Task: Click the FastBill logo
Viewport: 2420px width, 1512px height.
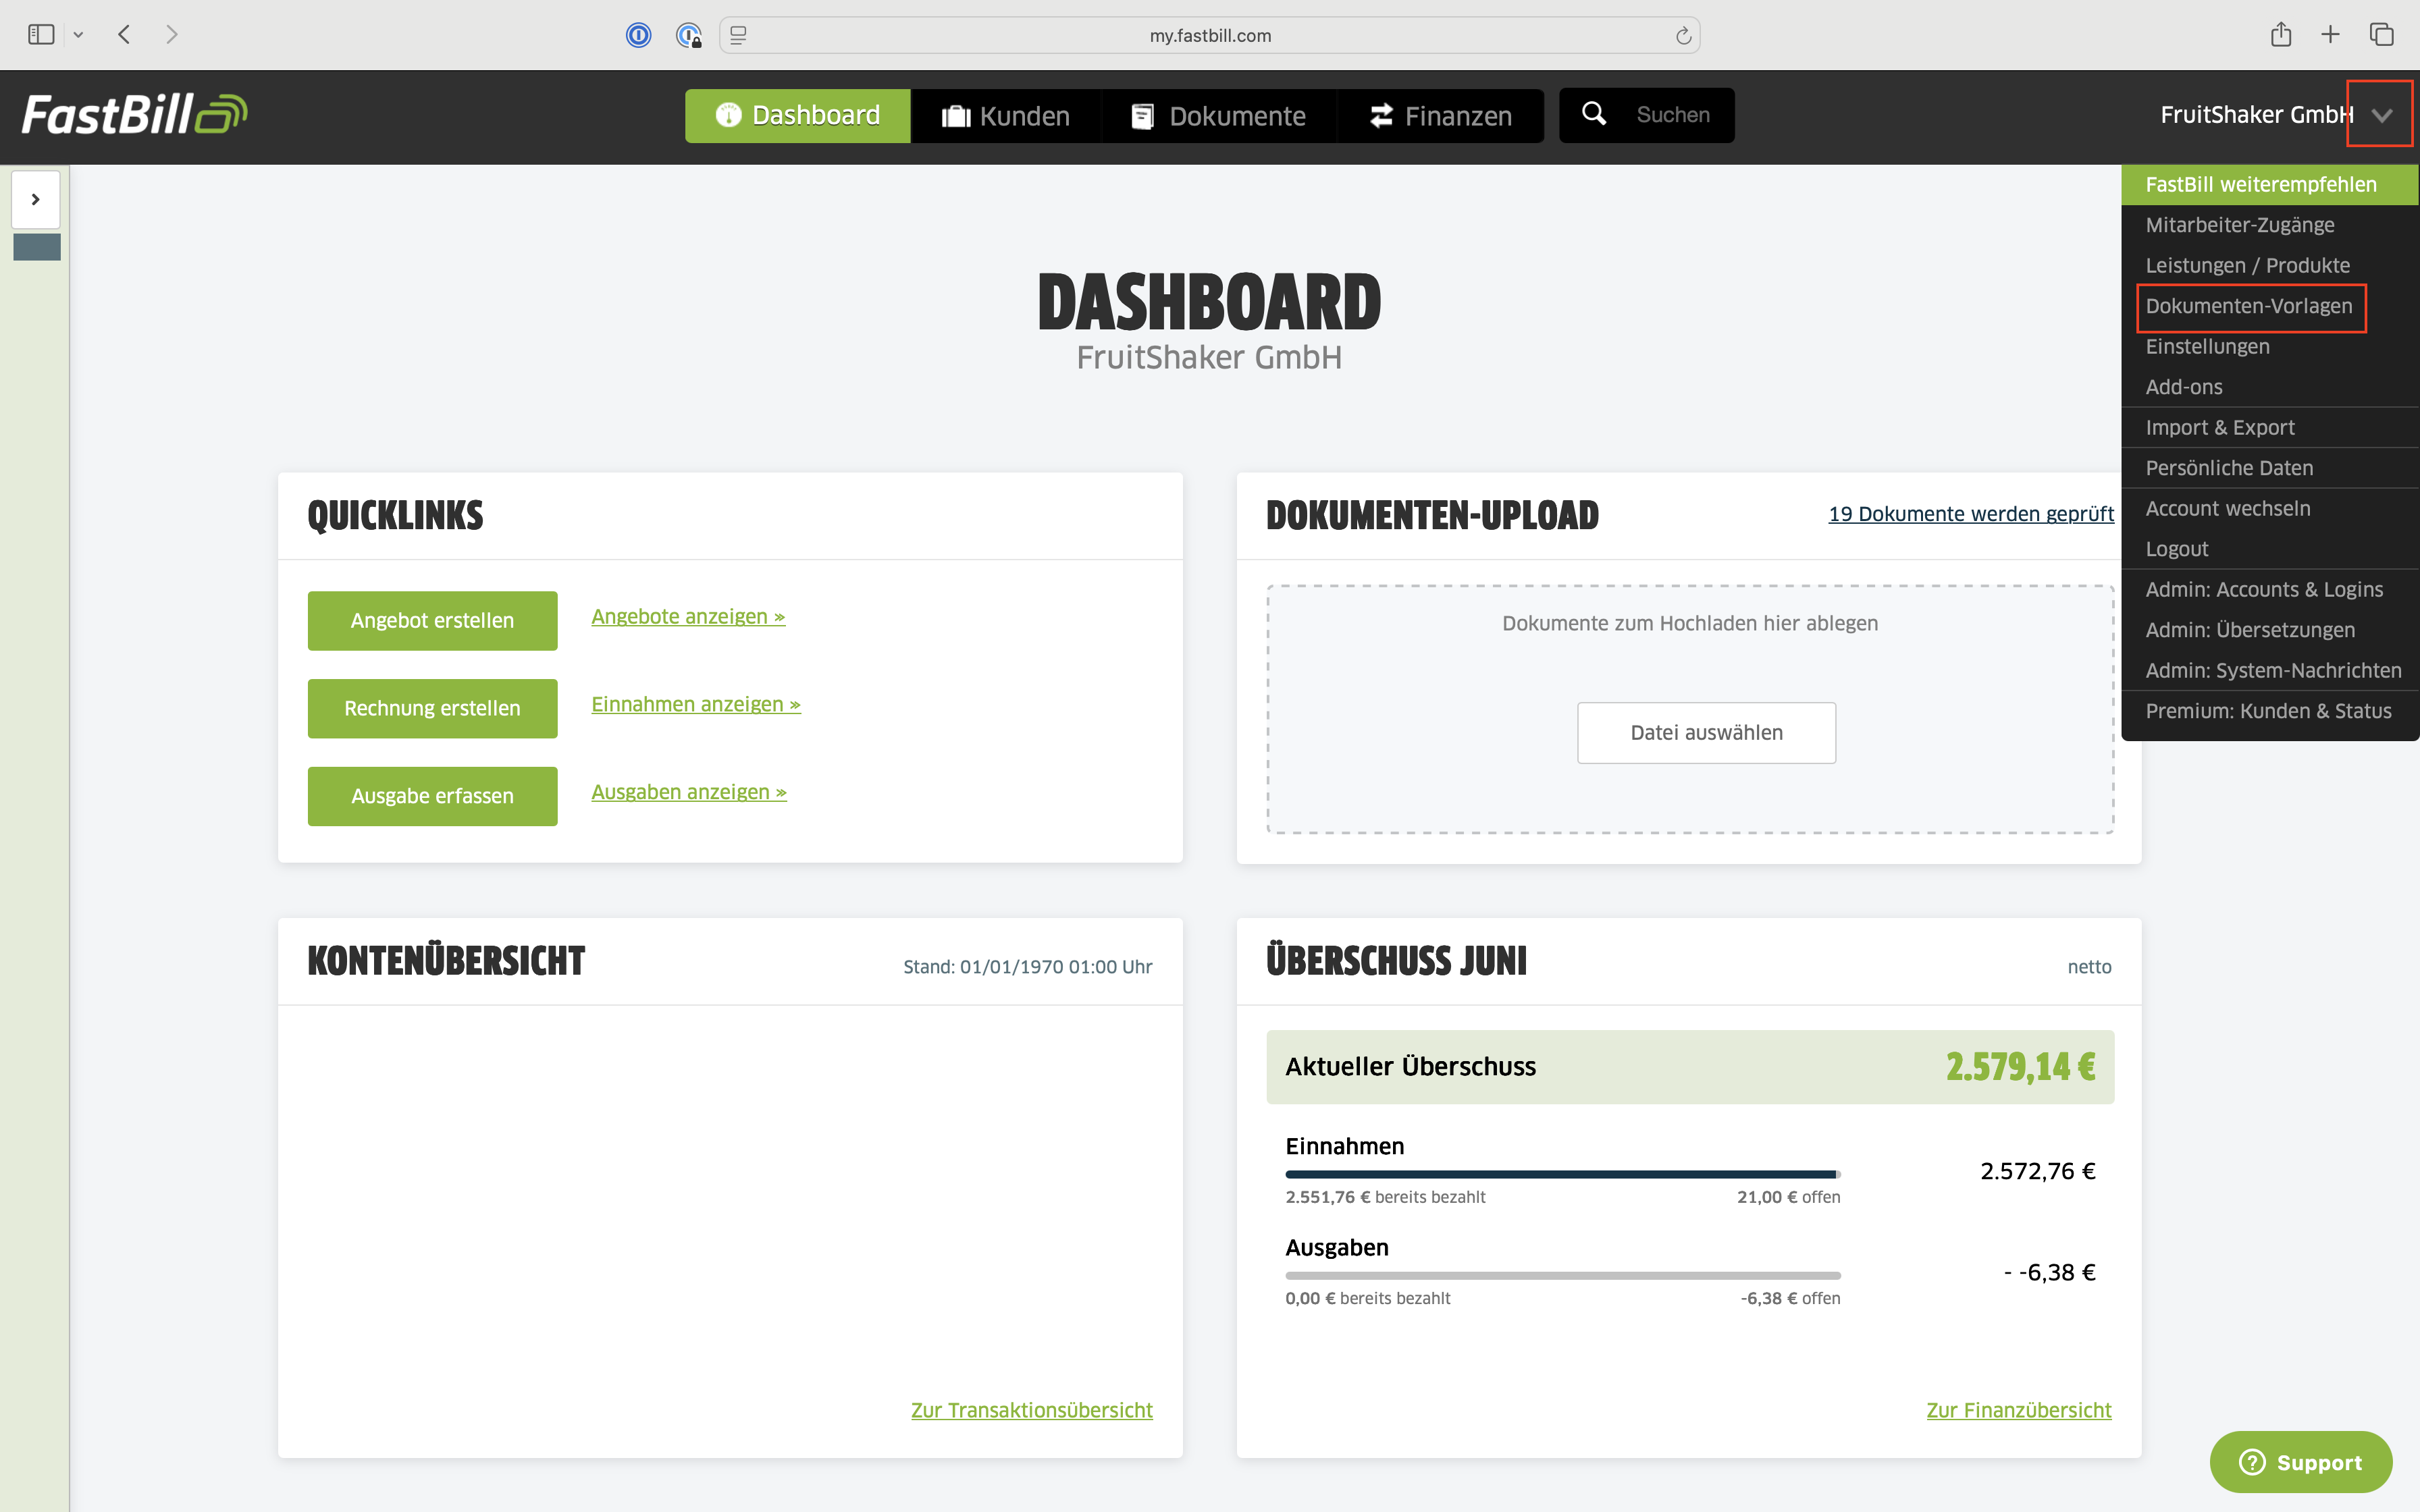Action: point(135,114)
